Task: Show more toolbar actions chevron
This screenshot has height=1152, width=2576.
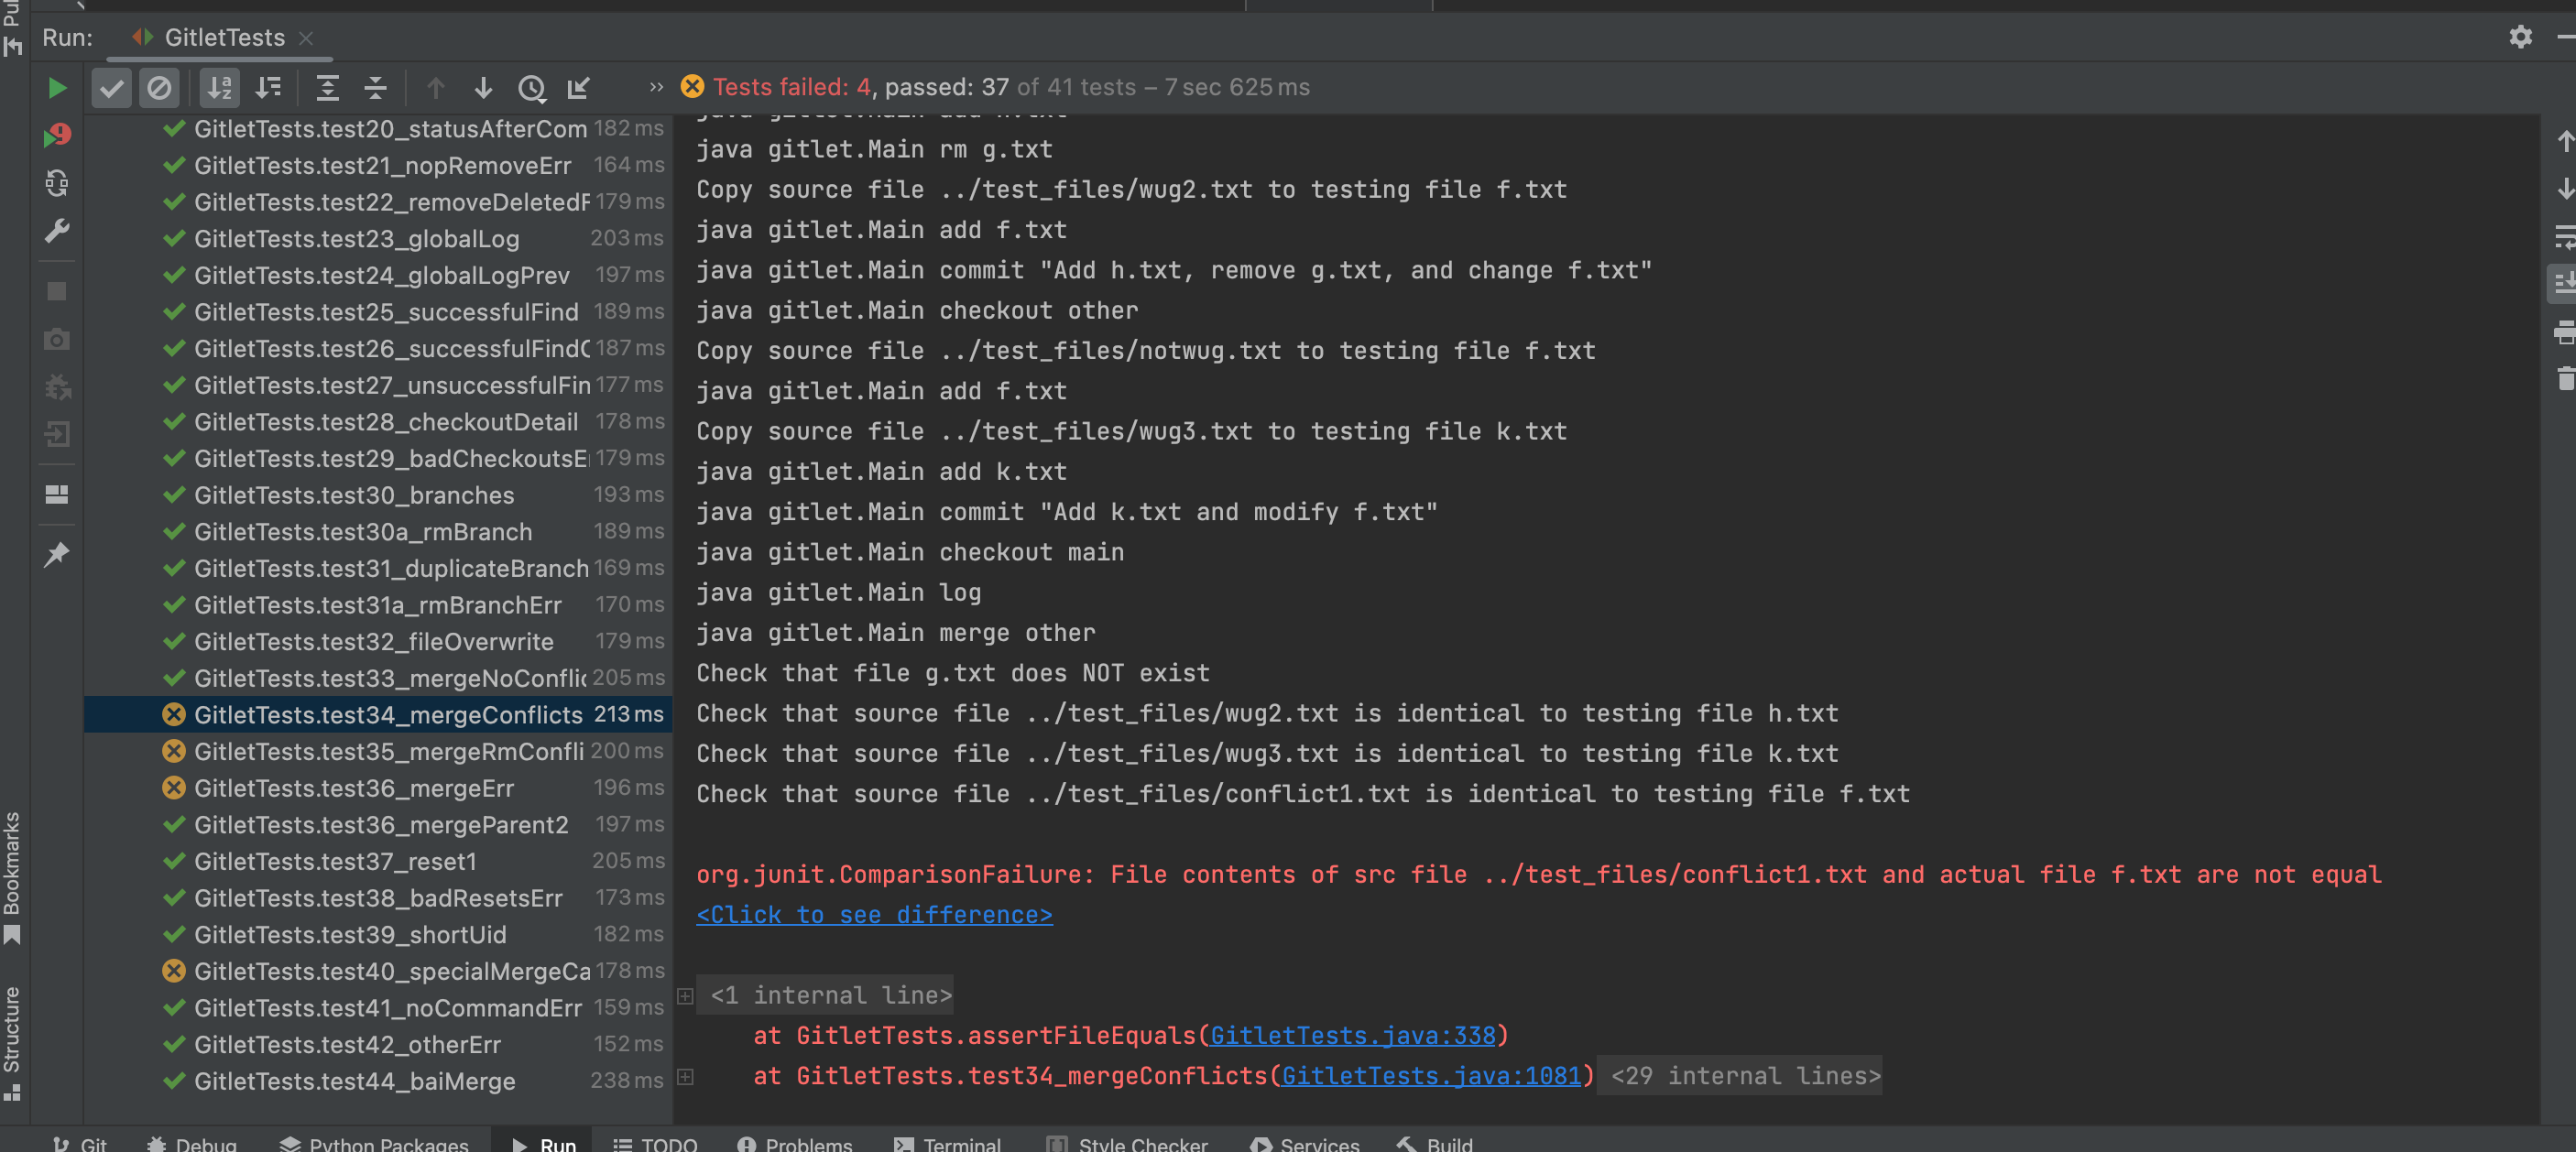Action: coord(655,87)
